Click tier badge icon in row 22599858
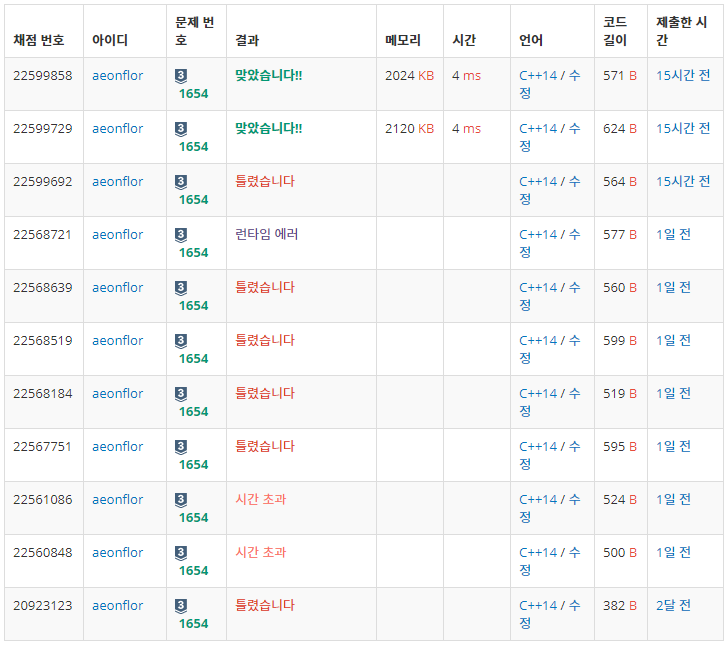This screenshot has height=646, width=726. tap(181, 76)
